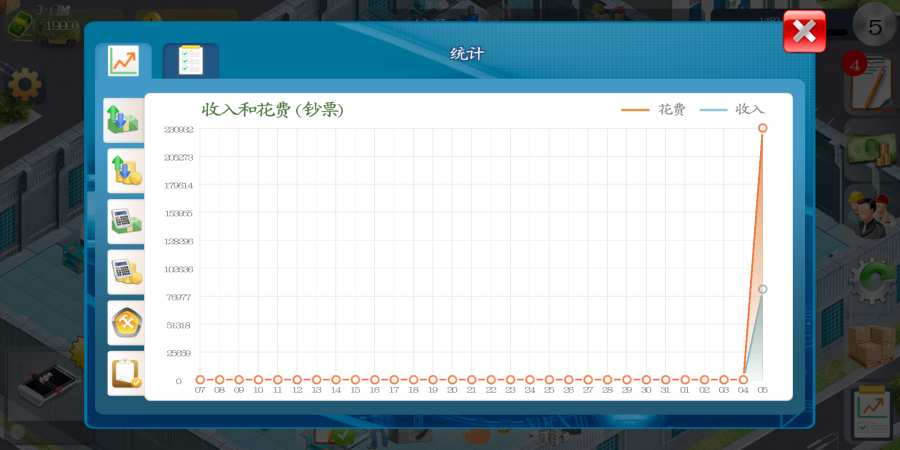Select the tools and wrench badge icon
Screen dimensions: 900x450
coord(126,323)
